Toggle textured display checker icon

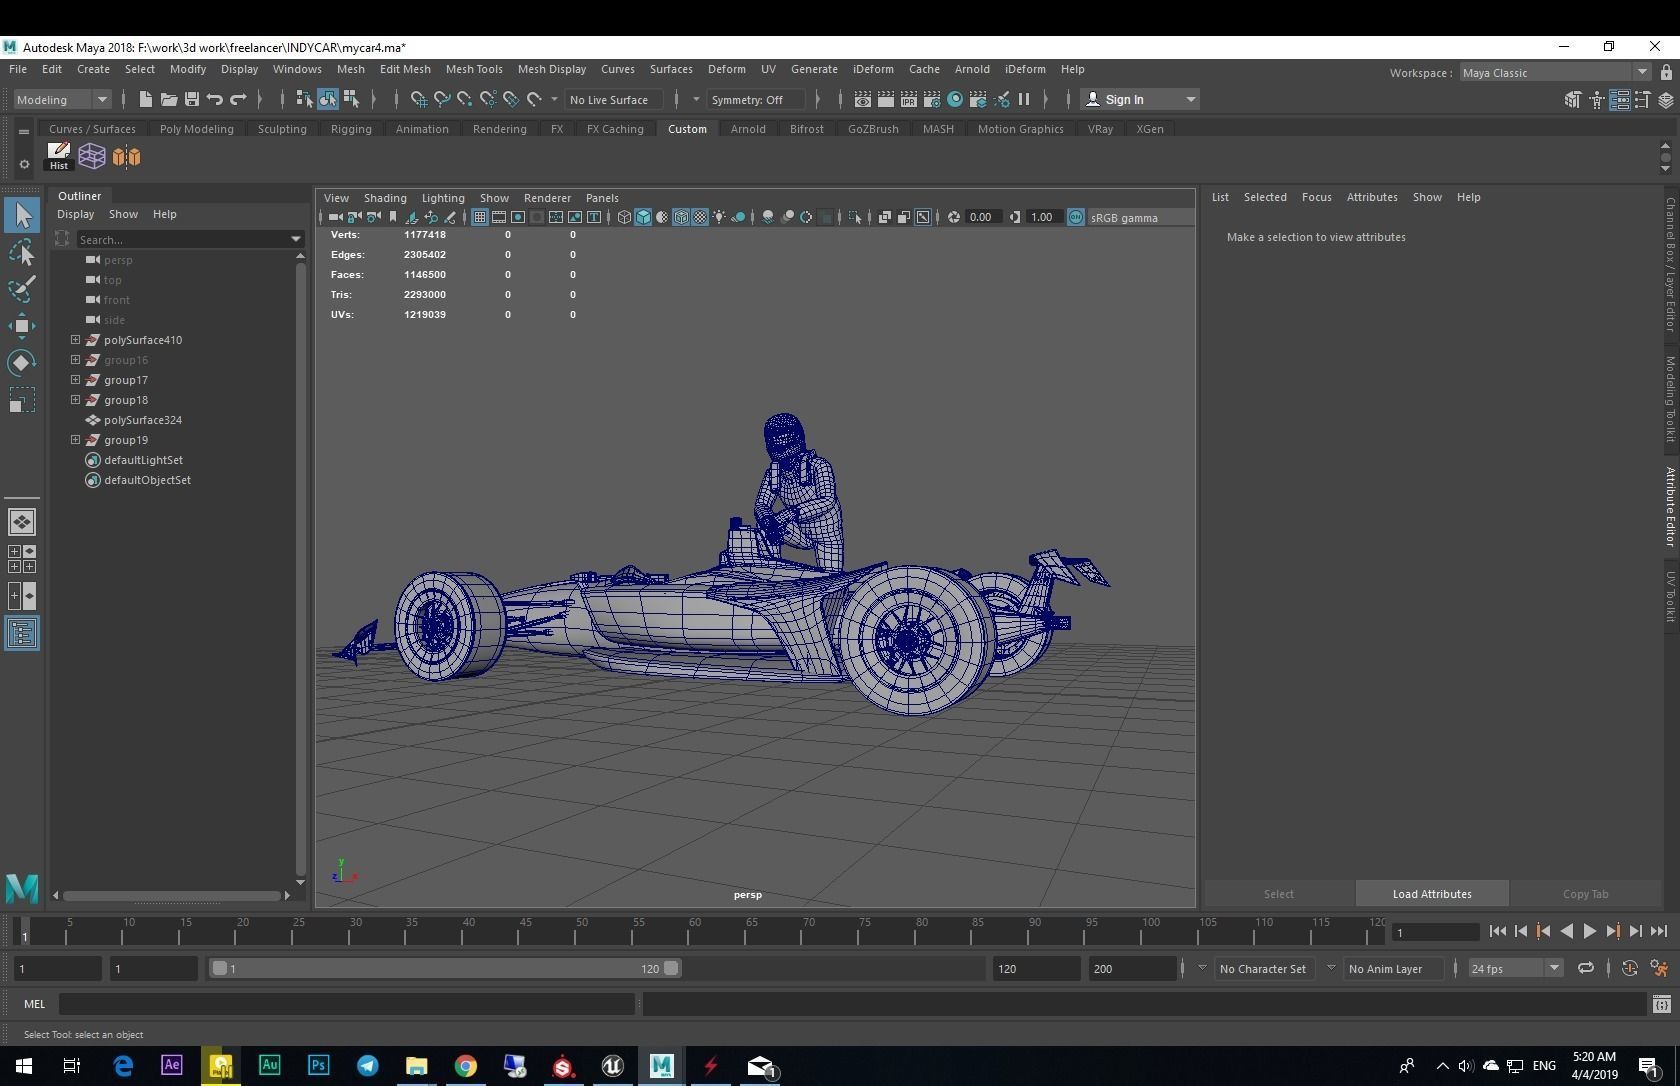[700, 217]
